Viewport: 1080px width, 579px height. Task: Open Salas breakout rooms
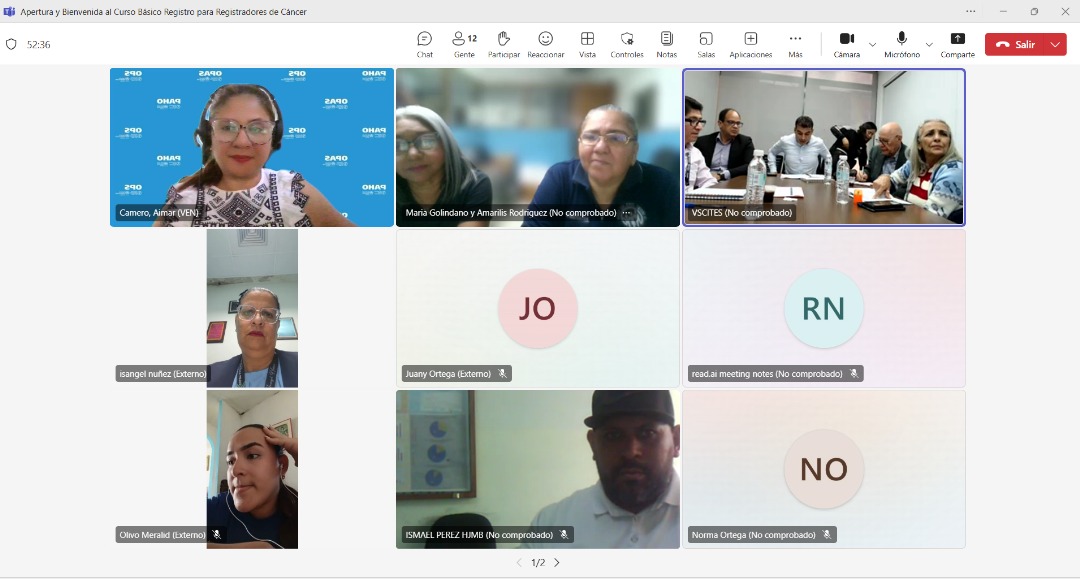pyautogui.click(x=706, y=44)
